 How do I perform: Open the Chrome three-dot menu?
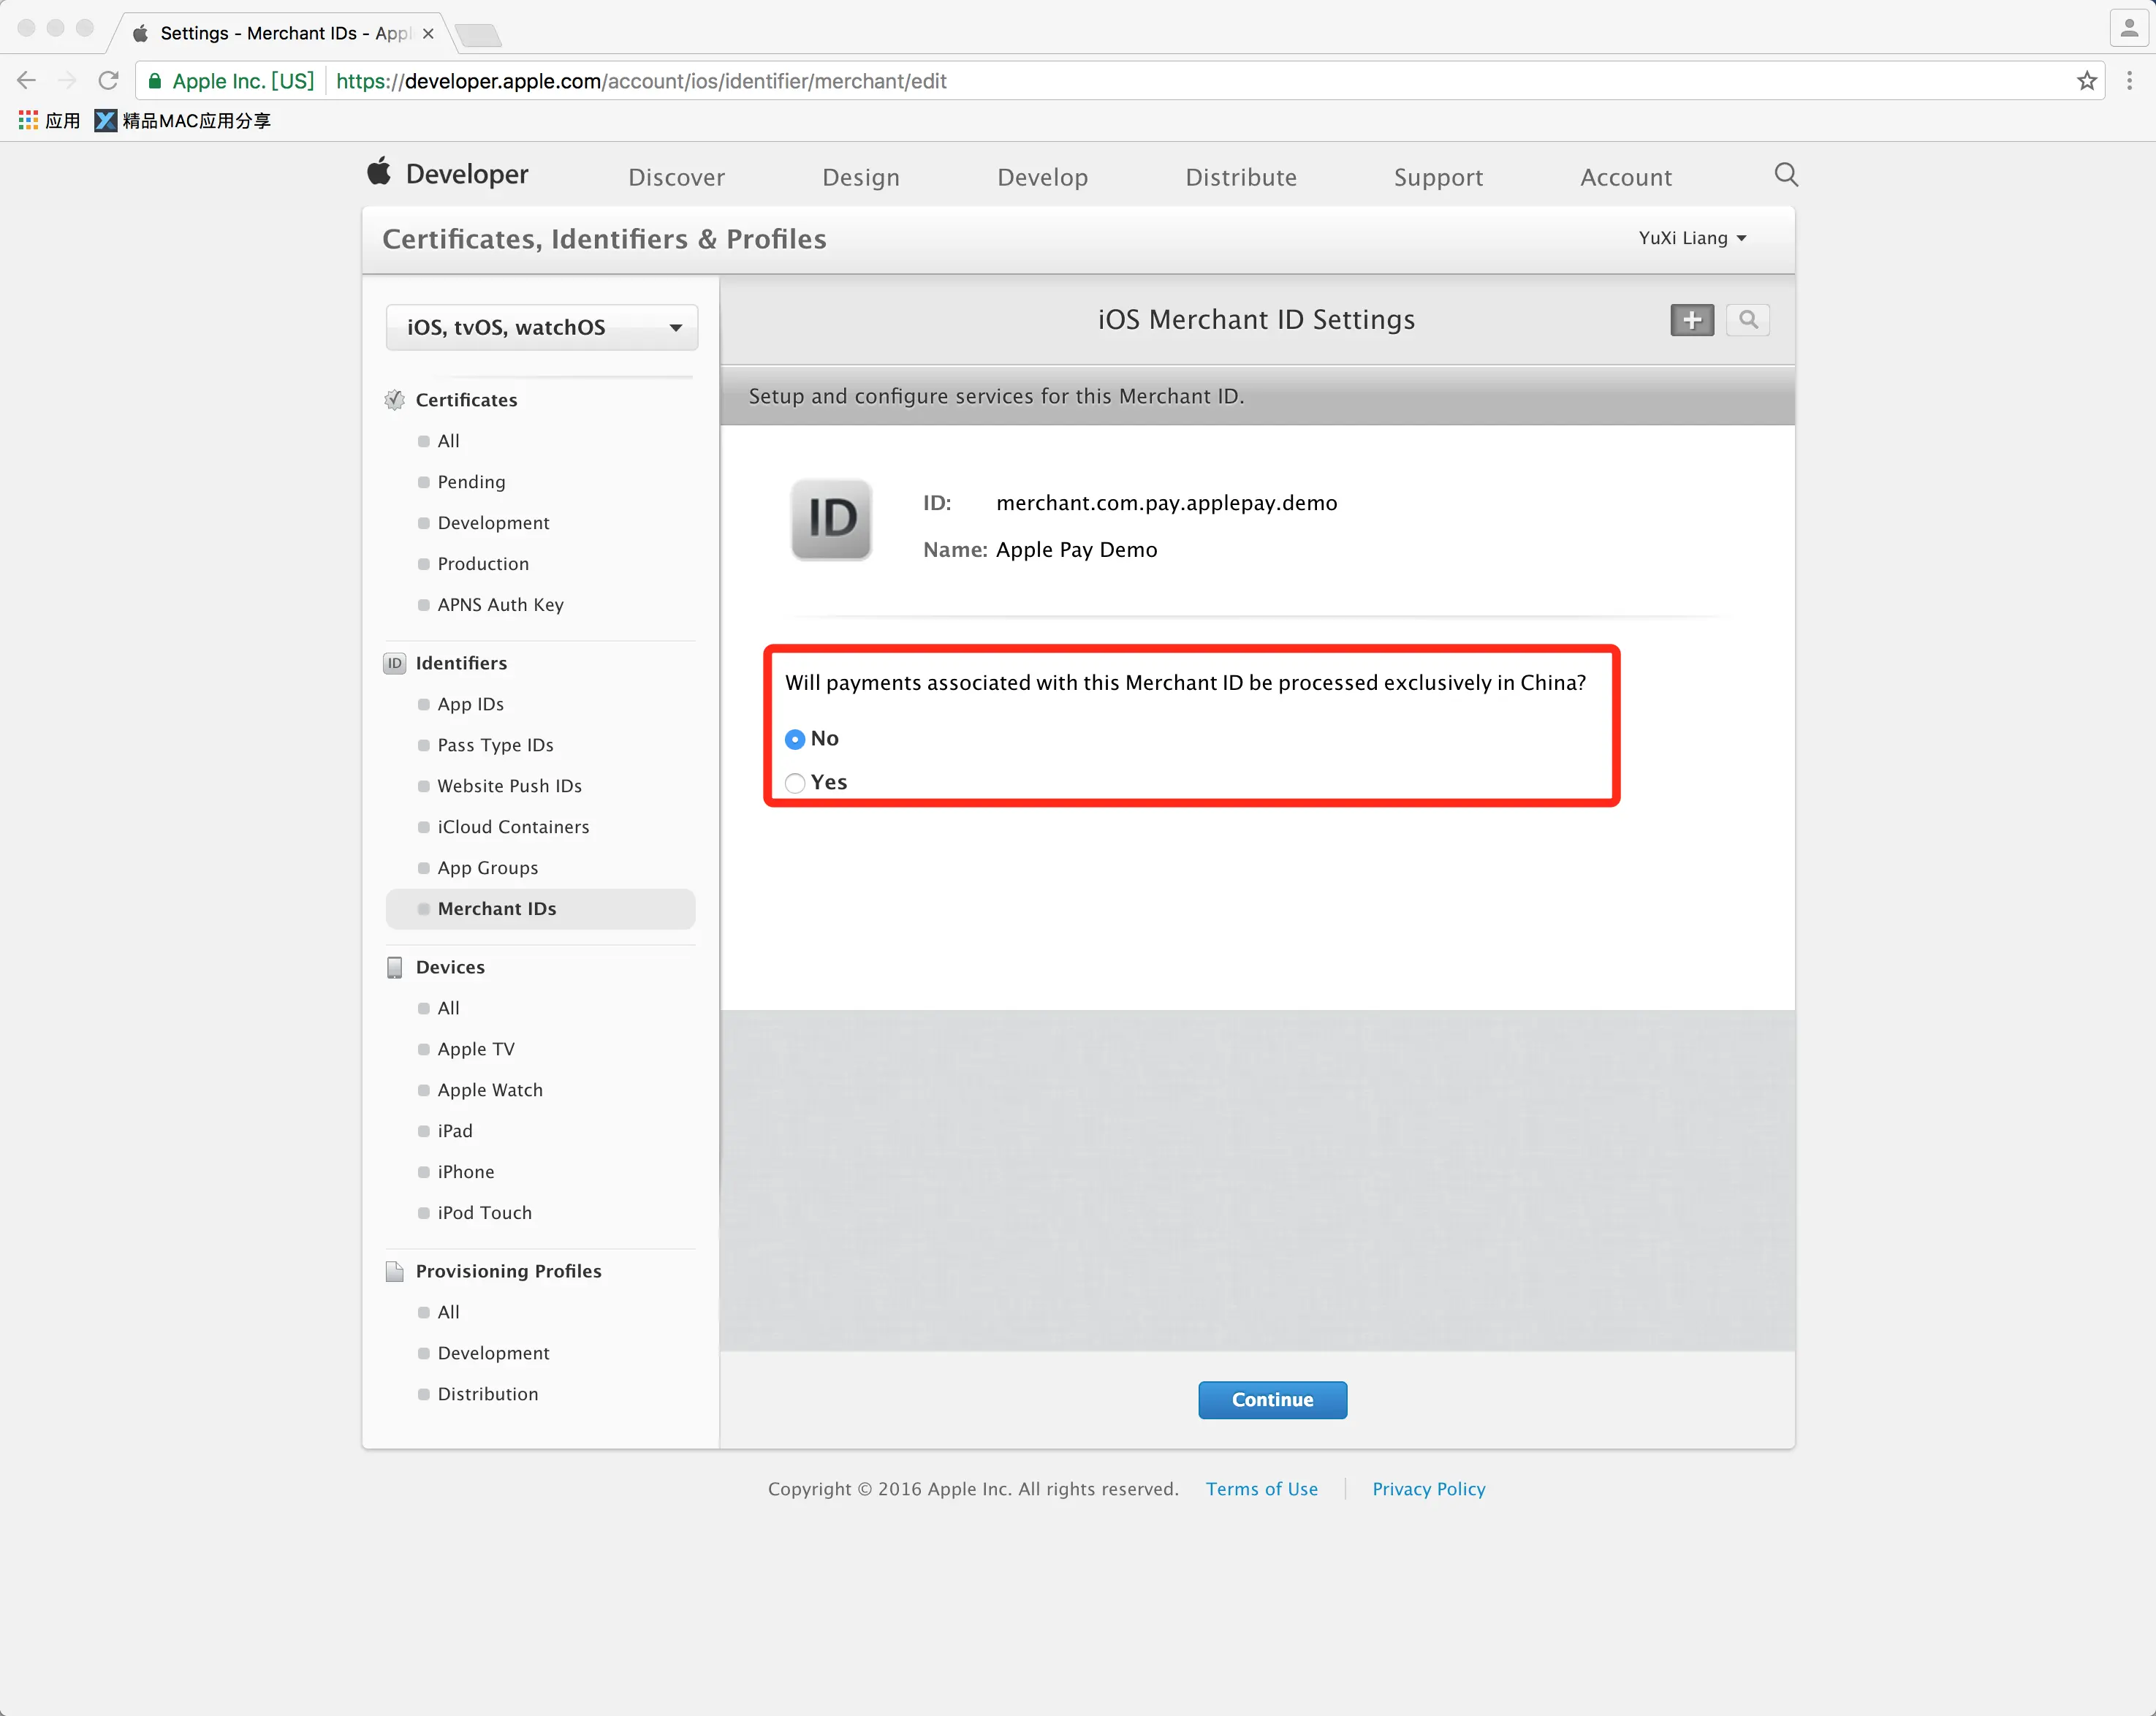pyautogui.click(x=2129, y=81)
